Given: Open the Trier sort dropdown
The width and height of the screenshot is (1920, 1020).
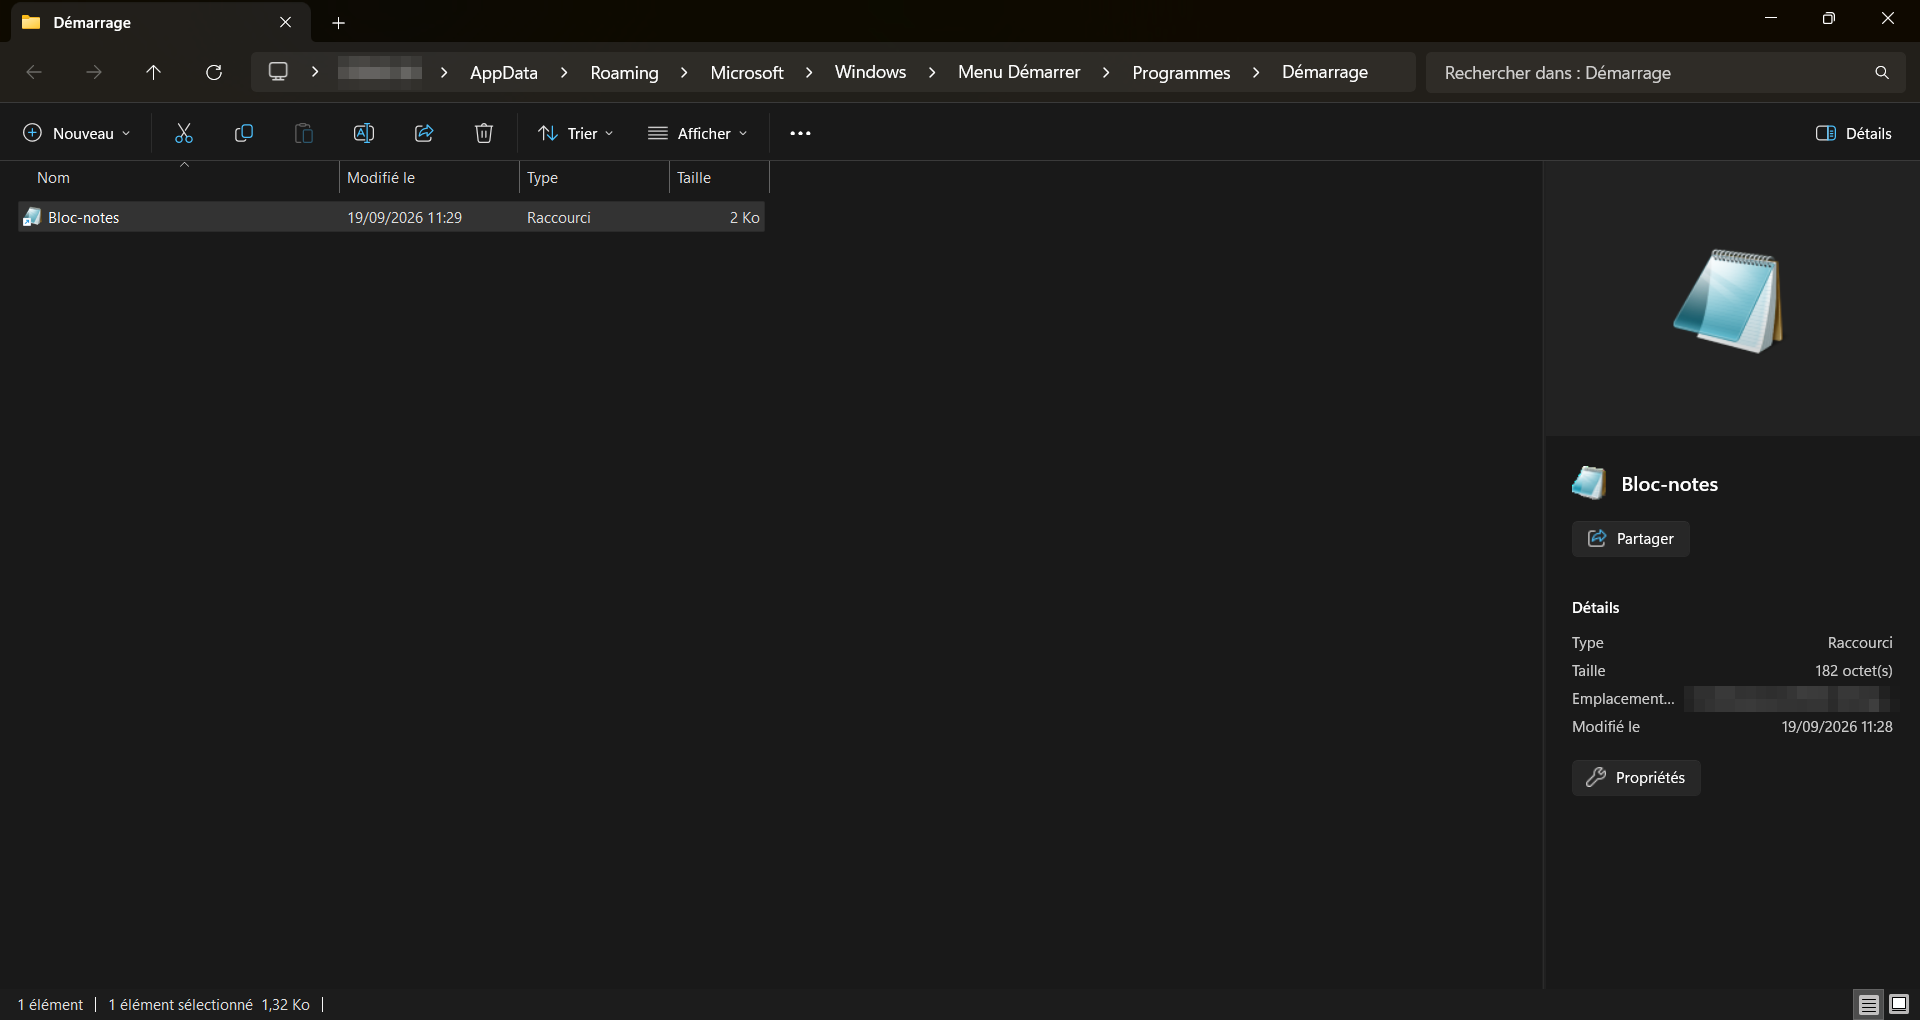Looking at the screenshot, I should click(575, 133).
